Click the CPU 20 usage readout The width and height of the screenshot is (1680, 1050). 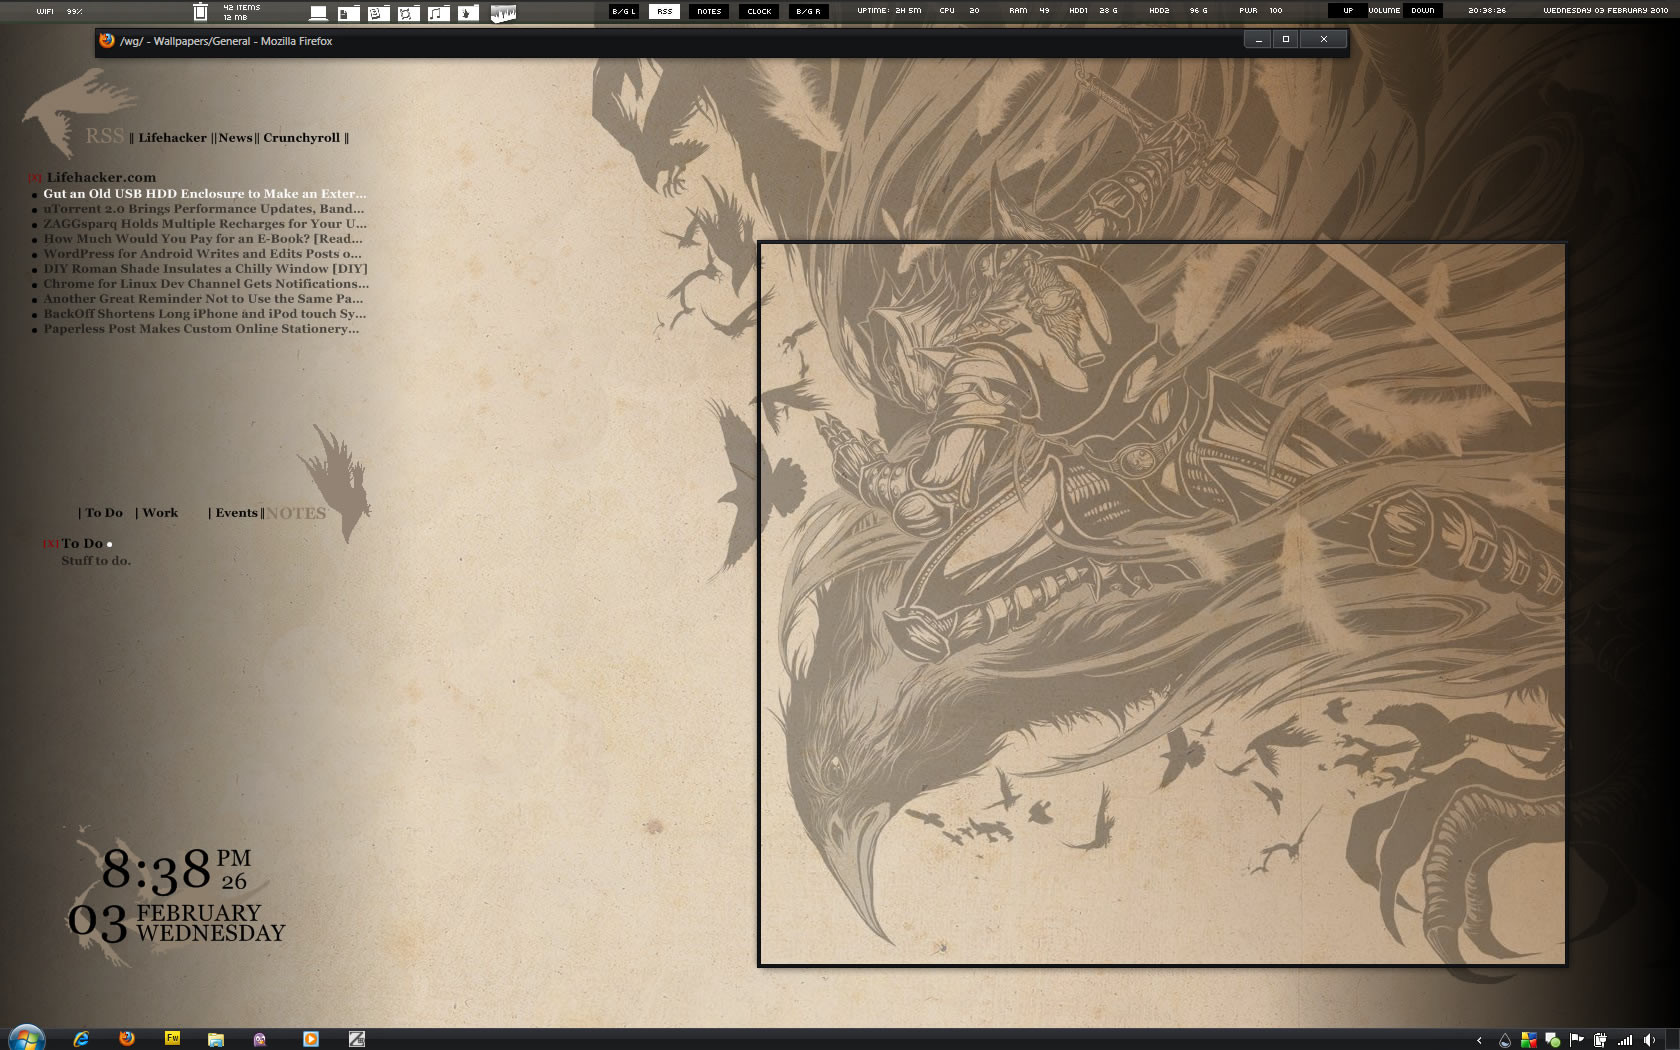click(959, 11)
